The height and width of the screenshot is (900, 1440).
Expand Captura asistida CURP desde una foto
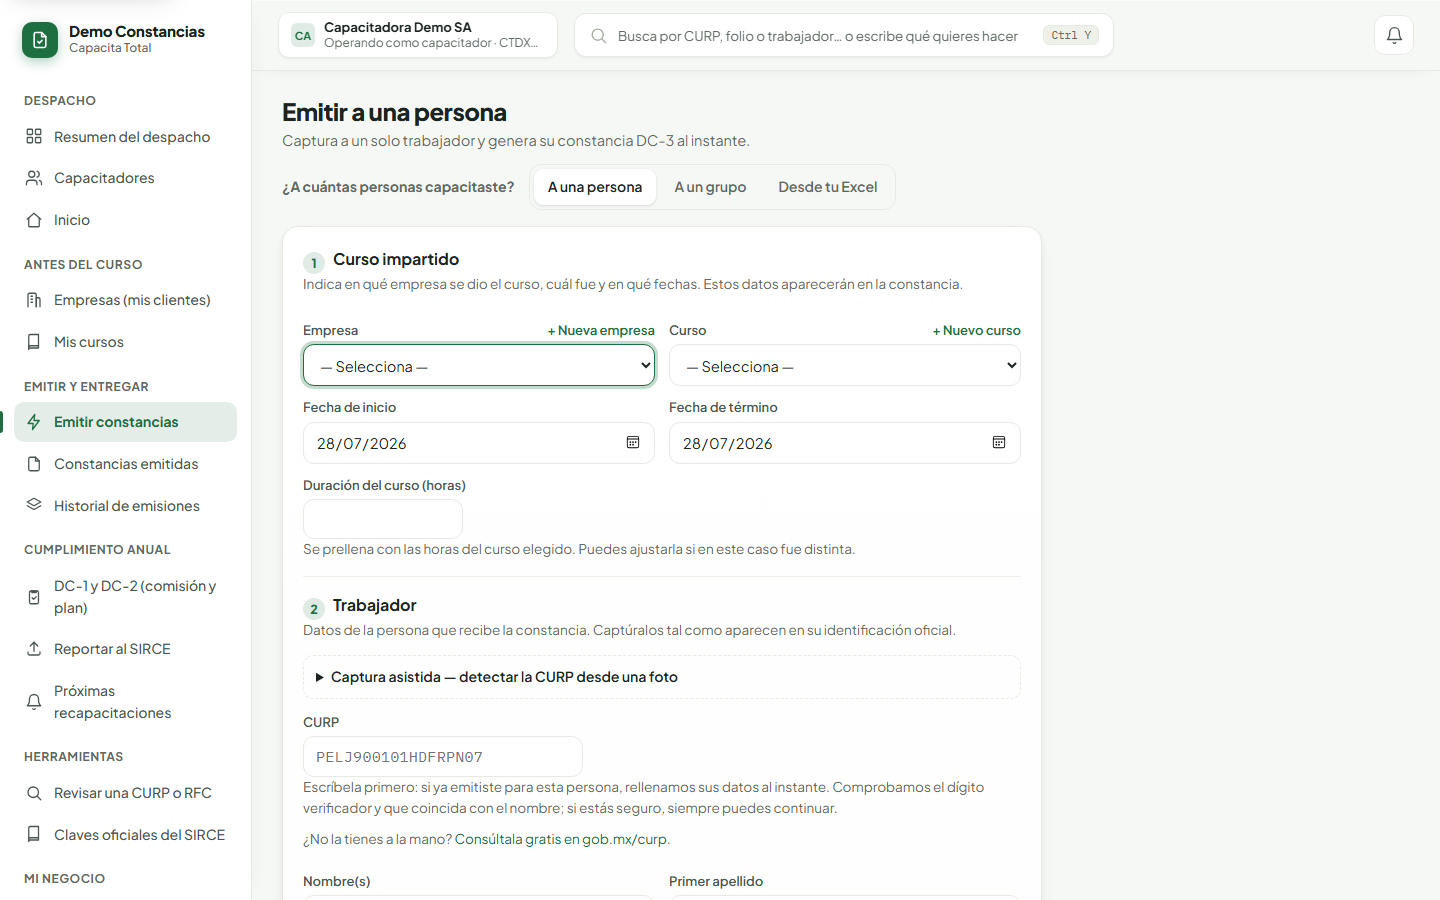click(662, 677)
